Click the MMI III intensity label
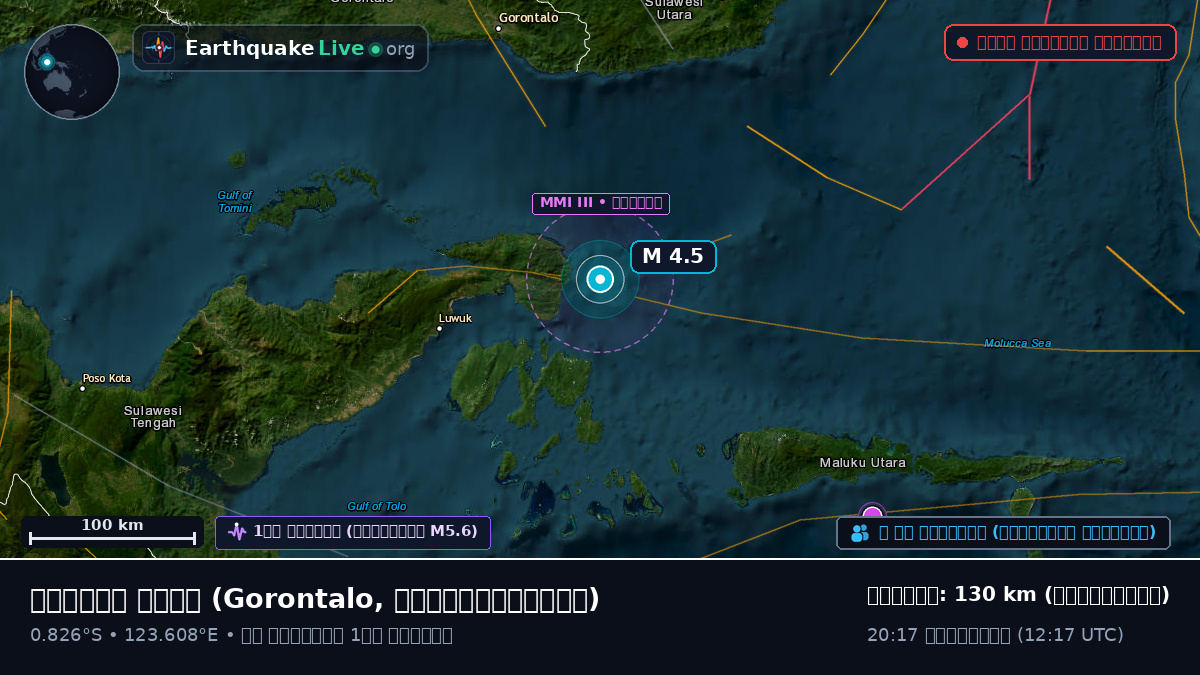Image resolution: width=1200 pixels, height=675 pixels. click(601, 204)
